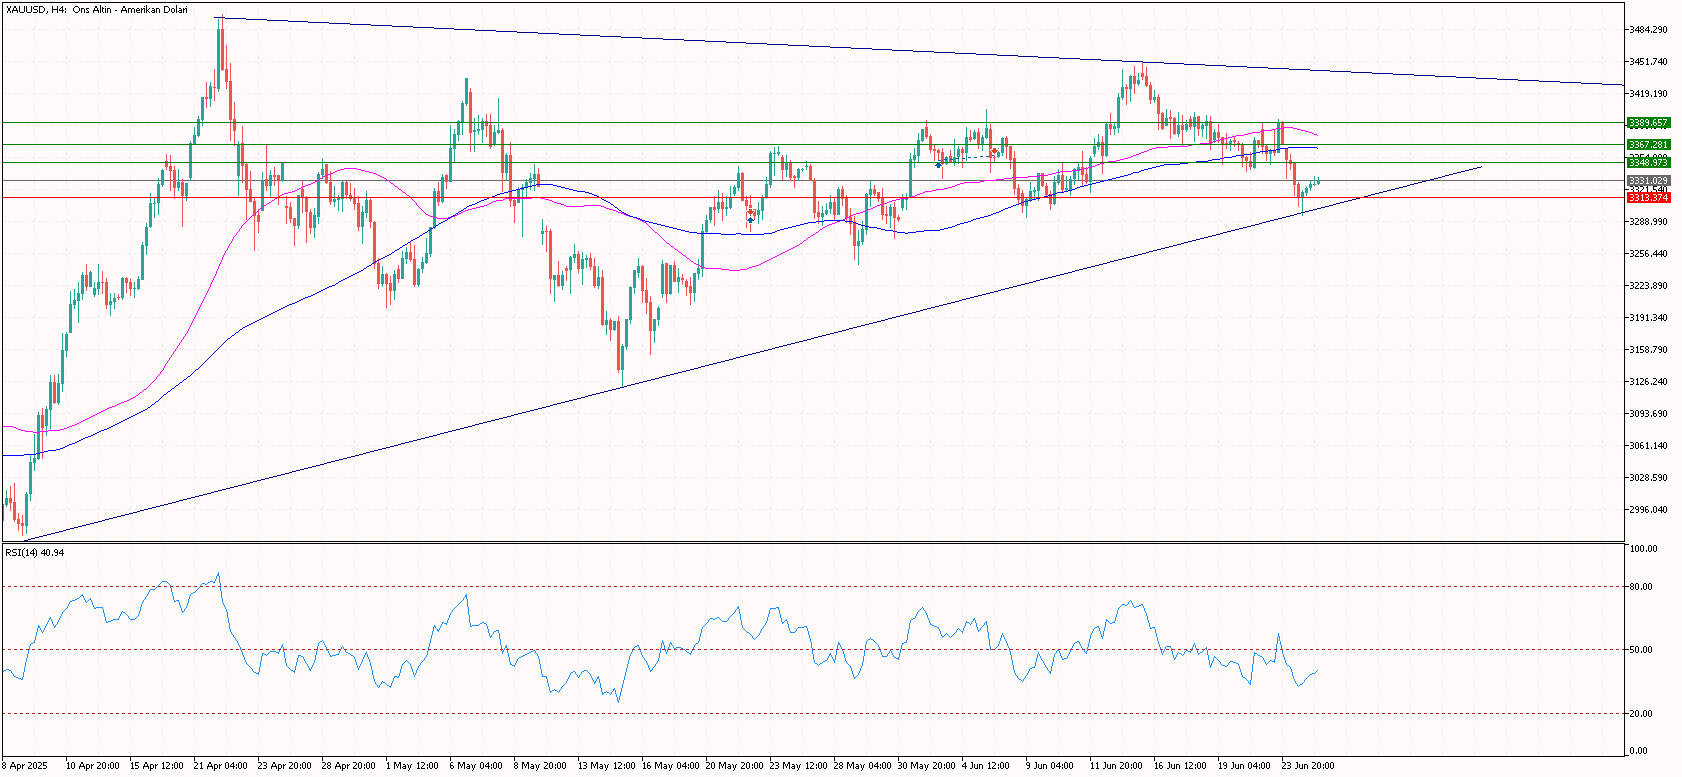Click the 1 May 12:00 time label
This screenshot has height=777, width=1682.
(413, 766)
